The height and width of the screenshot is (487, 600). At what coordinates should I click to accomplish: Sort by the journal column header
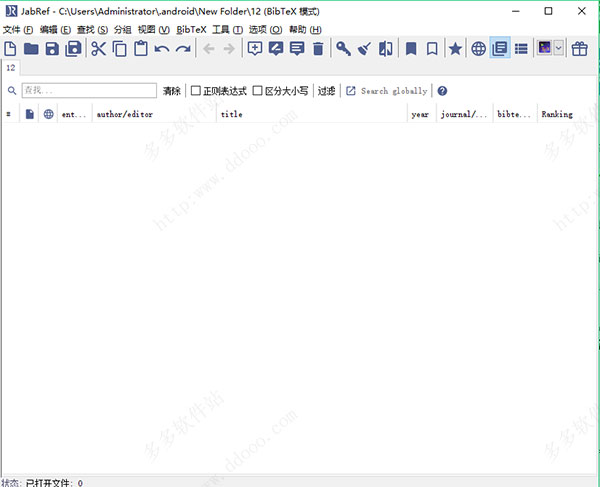(465, 114)
